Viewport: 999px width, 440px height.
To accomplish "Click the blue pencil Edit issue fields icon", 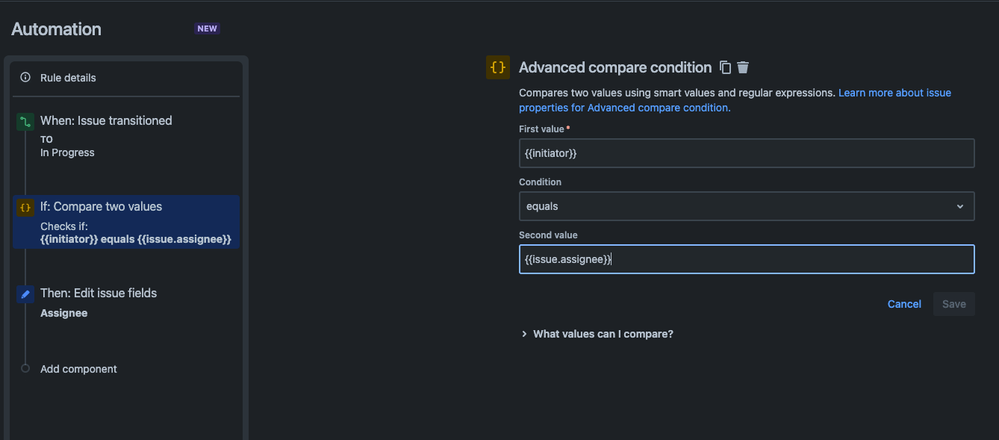I will click(x=25, y=294).
